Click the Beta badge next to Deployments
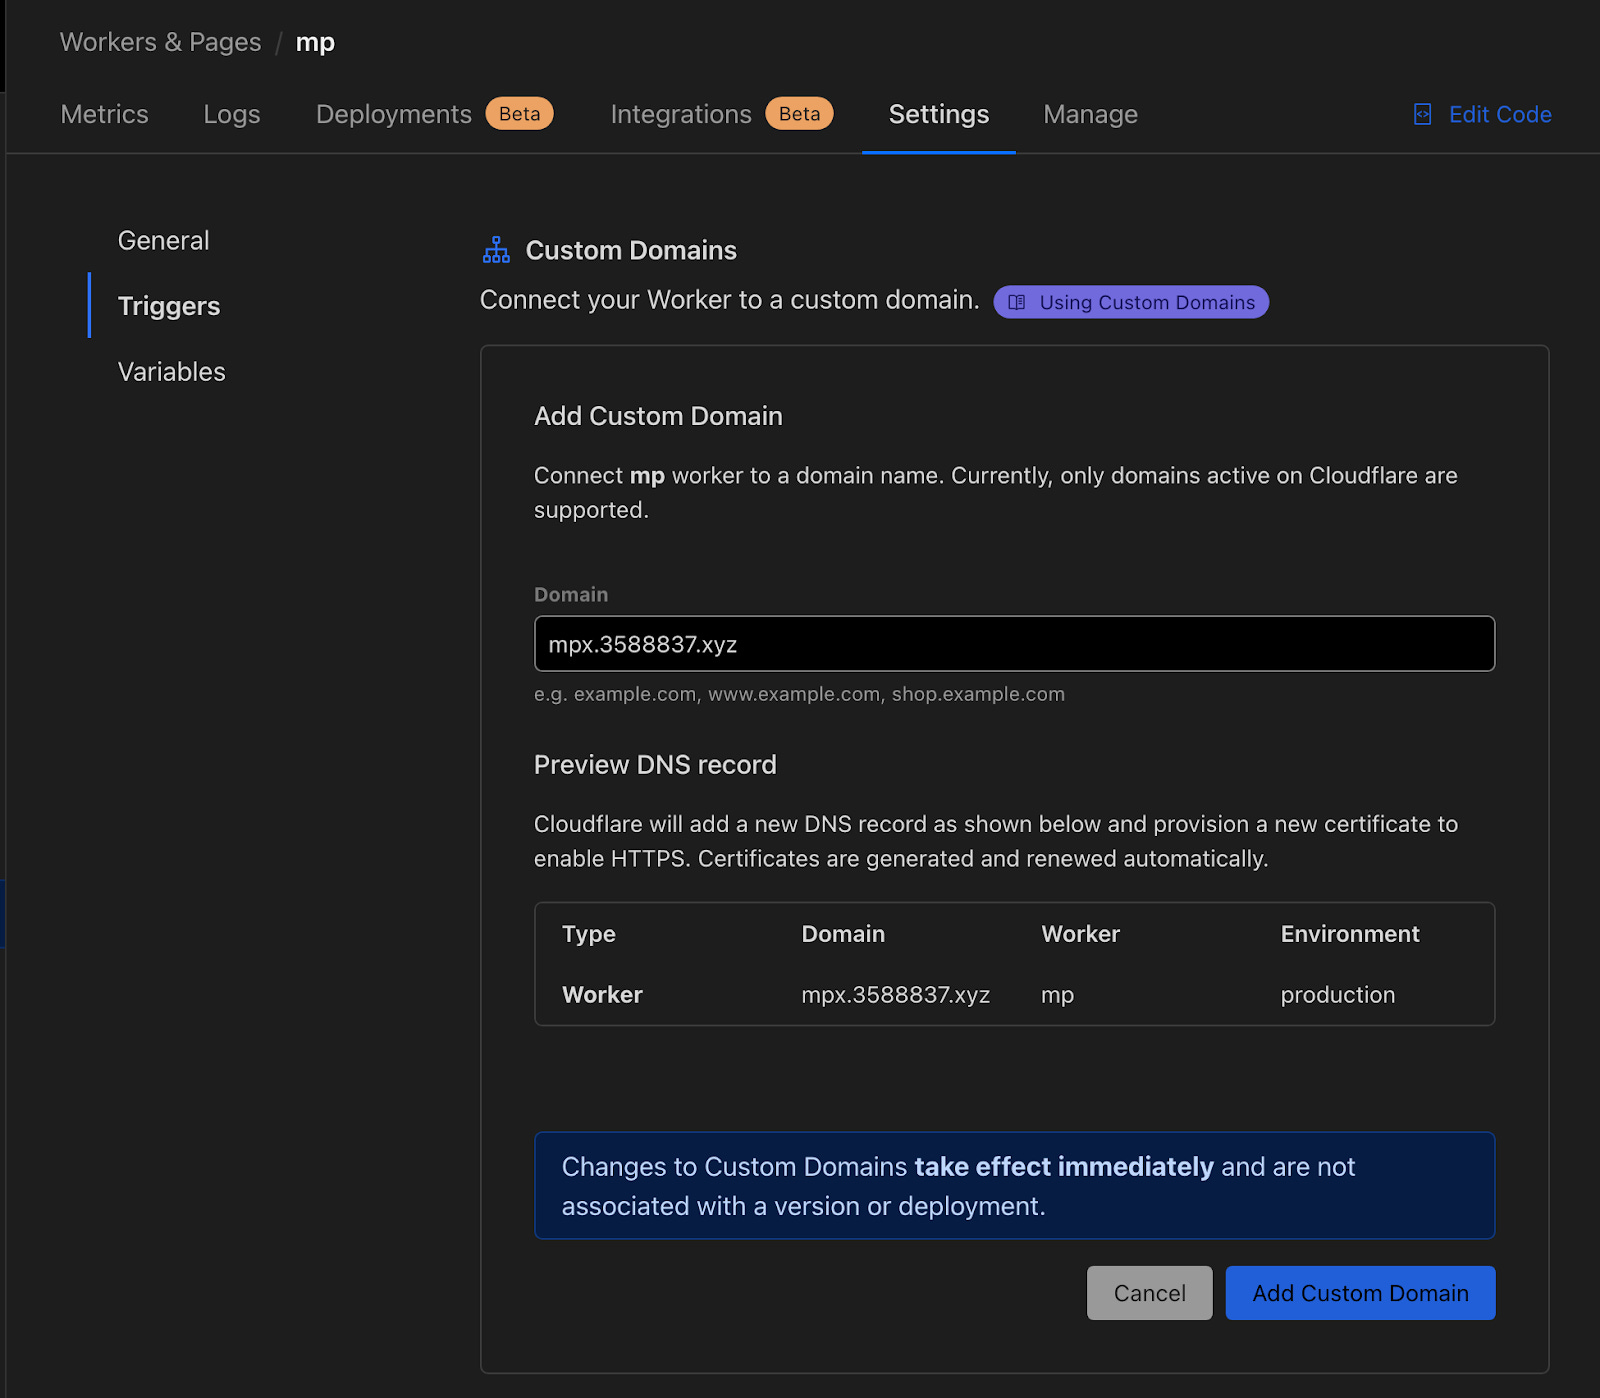1600x1398 pixels. point(519,114)
